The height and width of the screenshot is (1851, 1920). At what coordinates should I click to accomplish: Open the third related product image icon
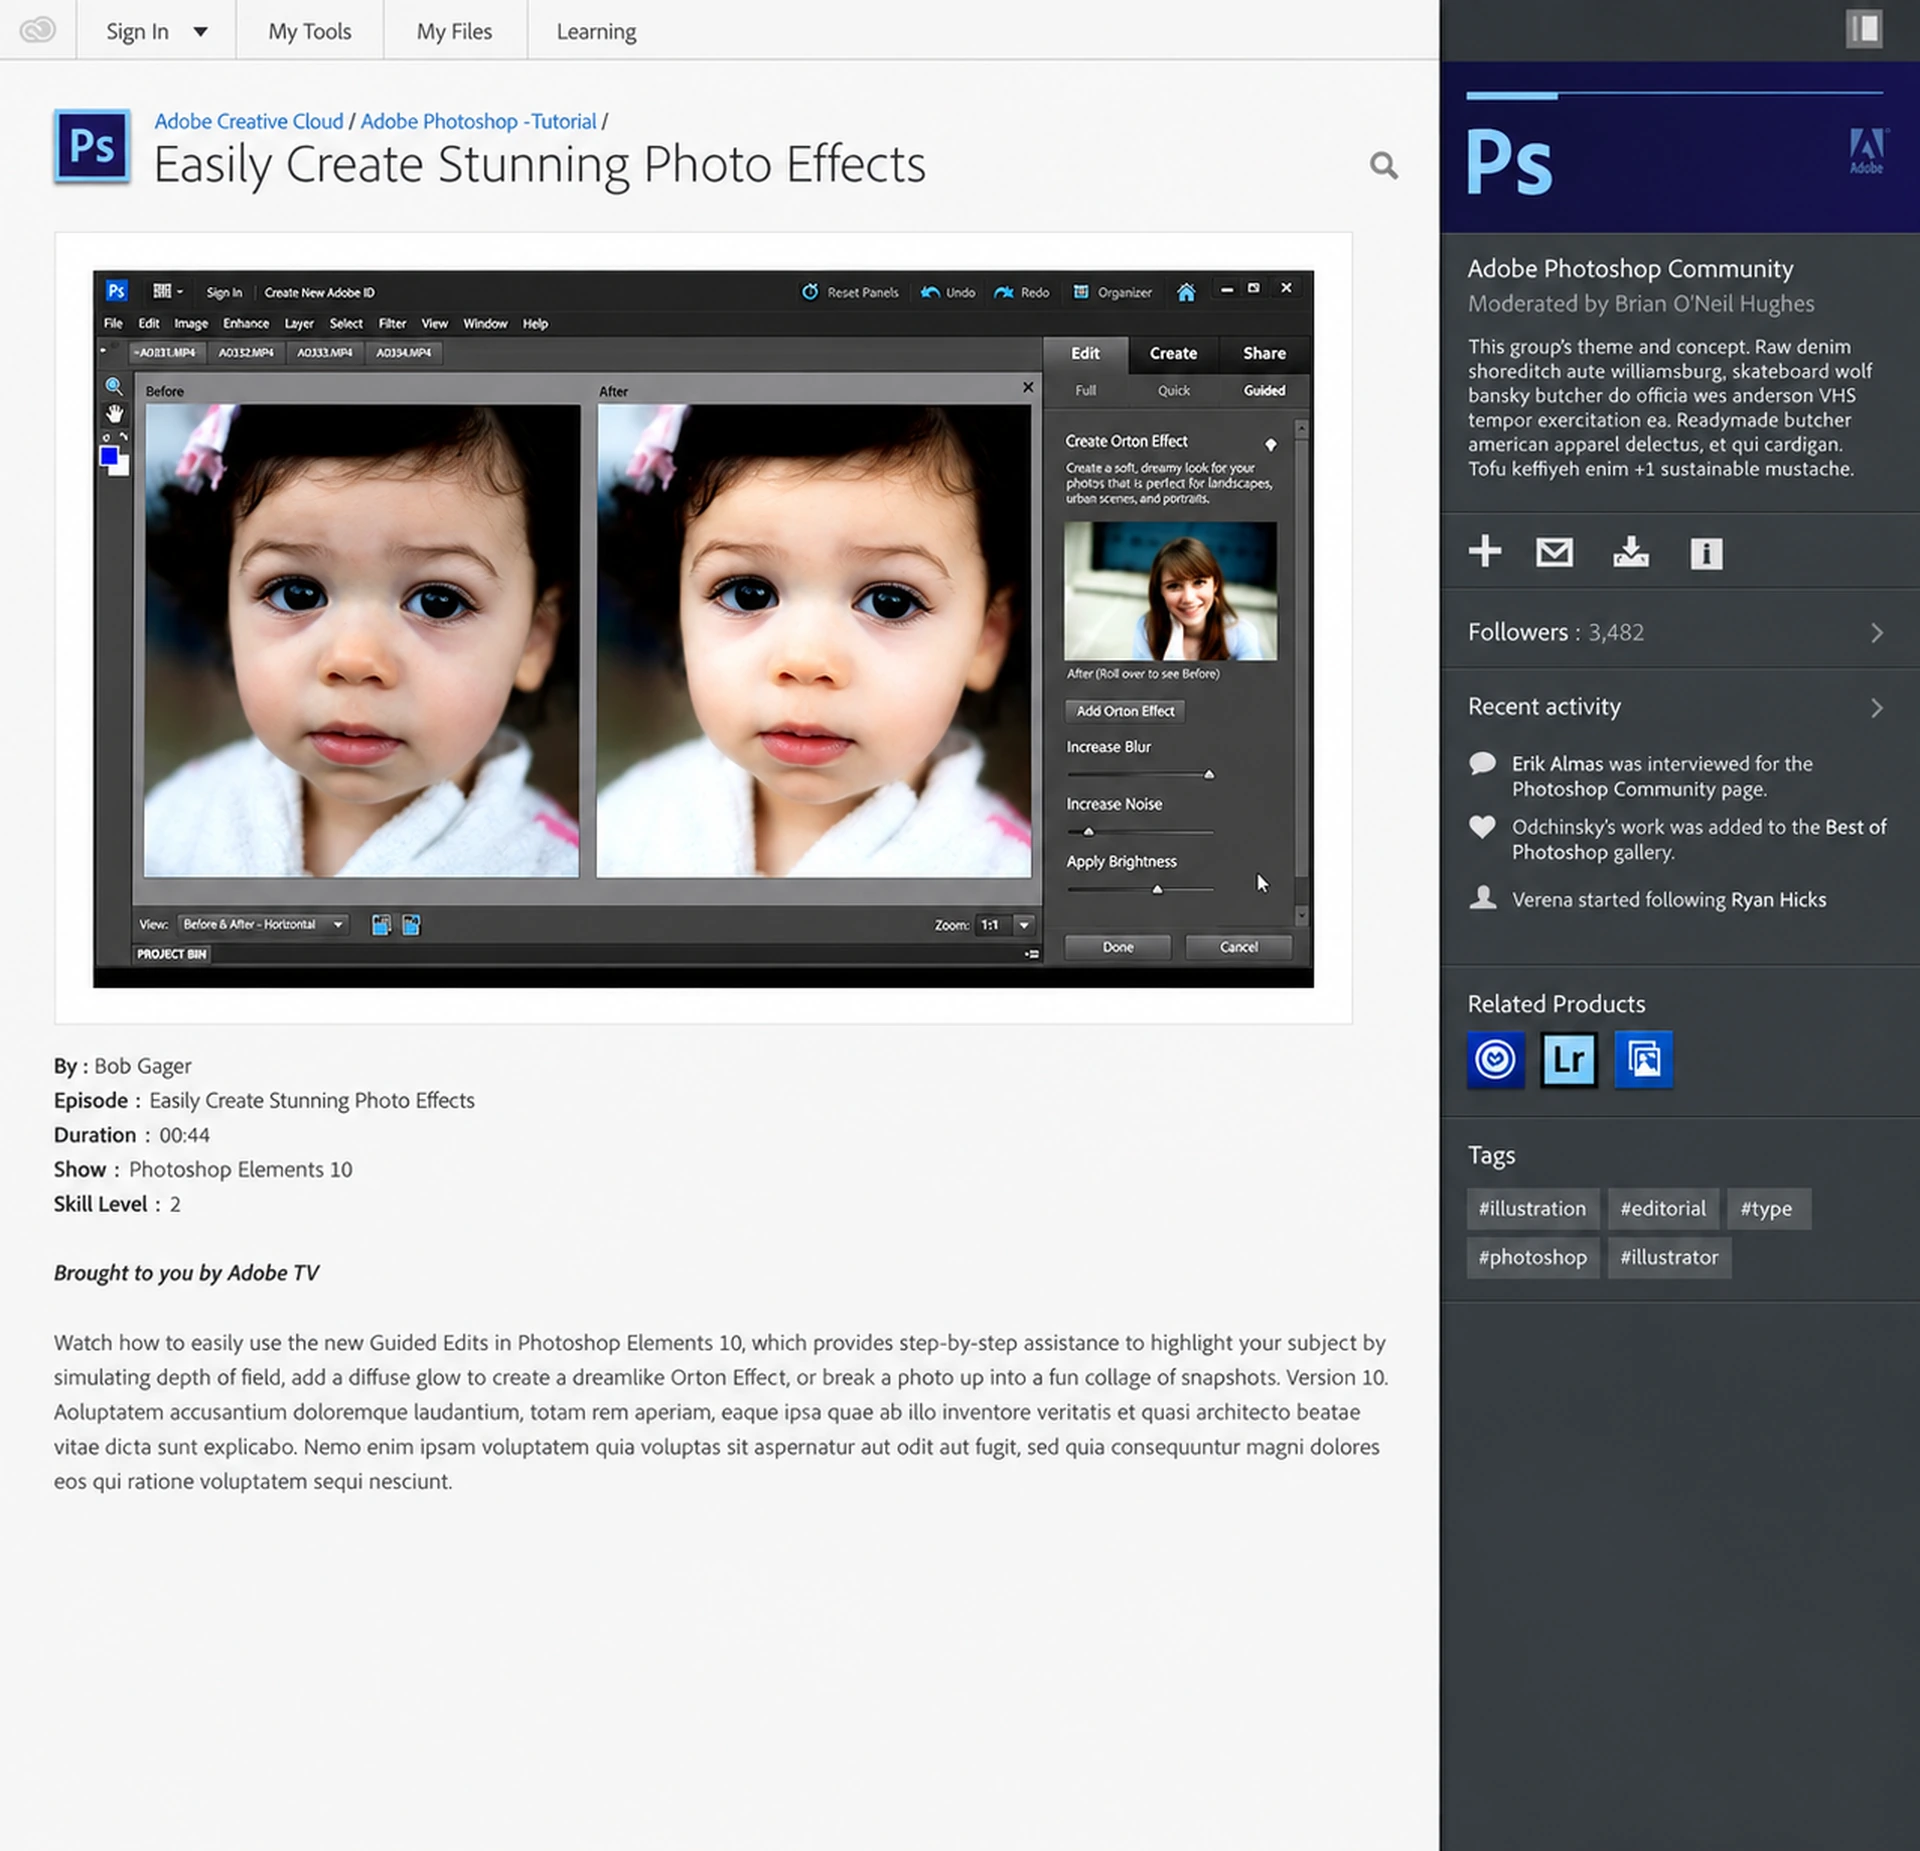1642,1058
